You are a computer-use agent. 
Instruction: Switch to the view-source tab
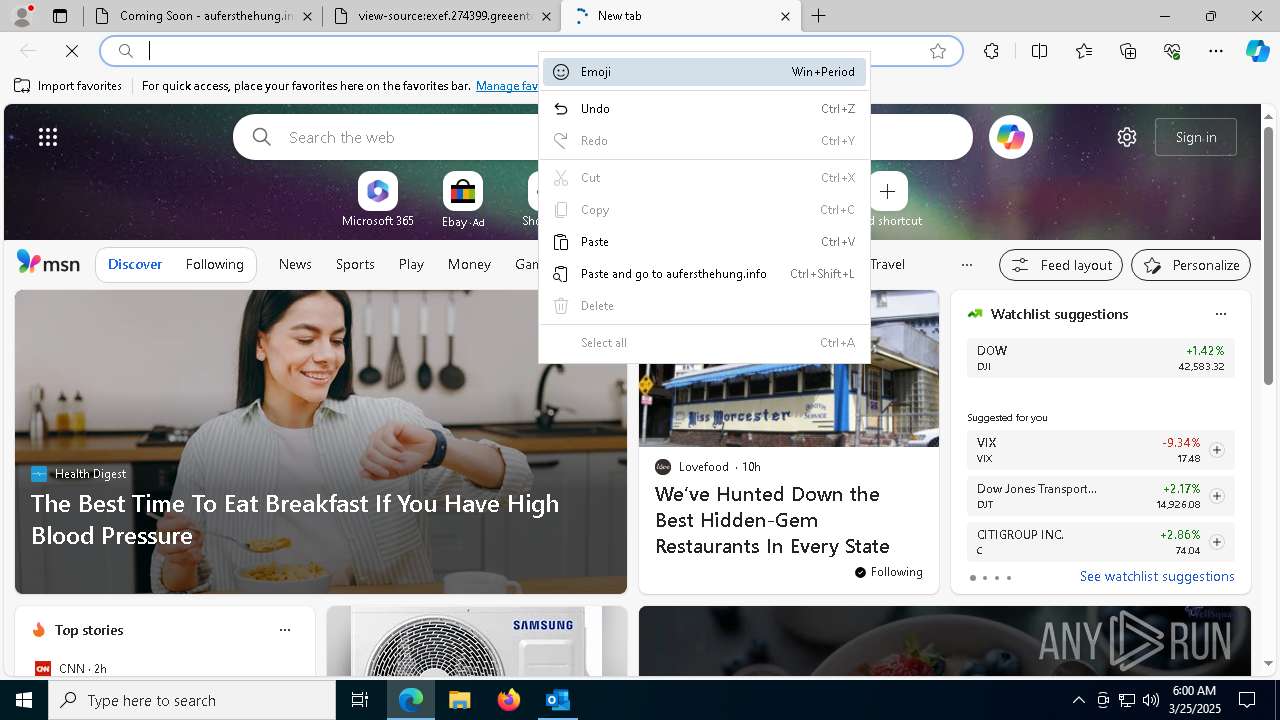click(x=441, y=16)
